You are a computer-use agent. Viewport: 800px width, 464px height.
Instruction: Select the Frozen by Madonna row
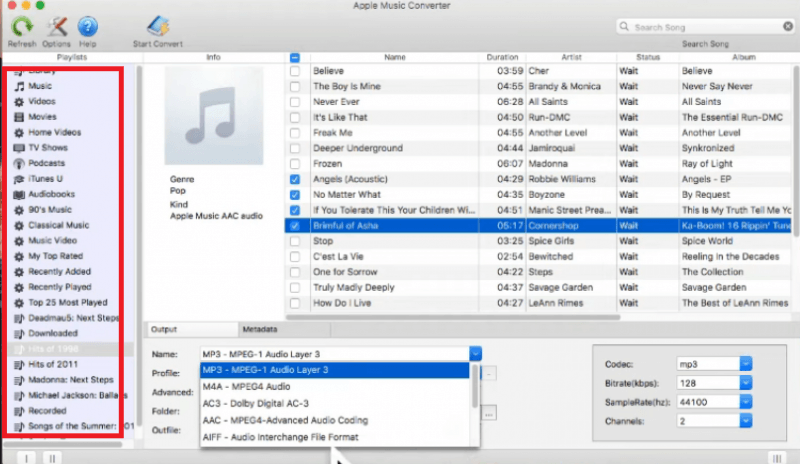[538, 164]
